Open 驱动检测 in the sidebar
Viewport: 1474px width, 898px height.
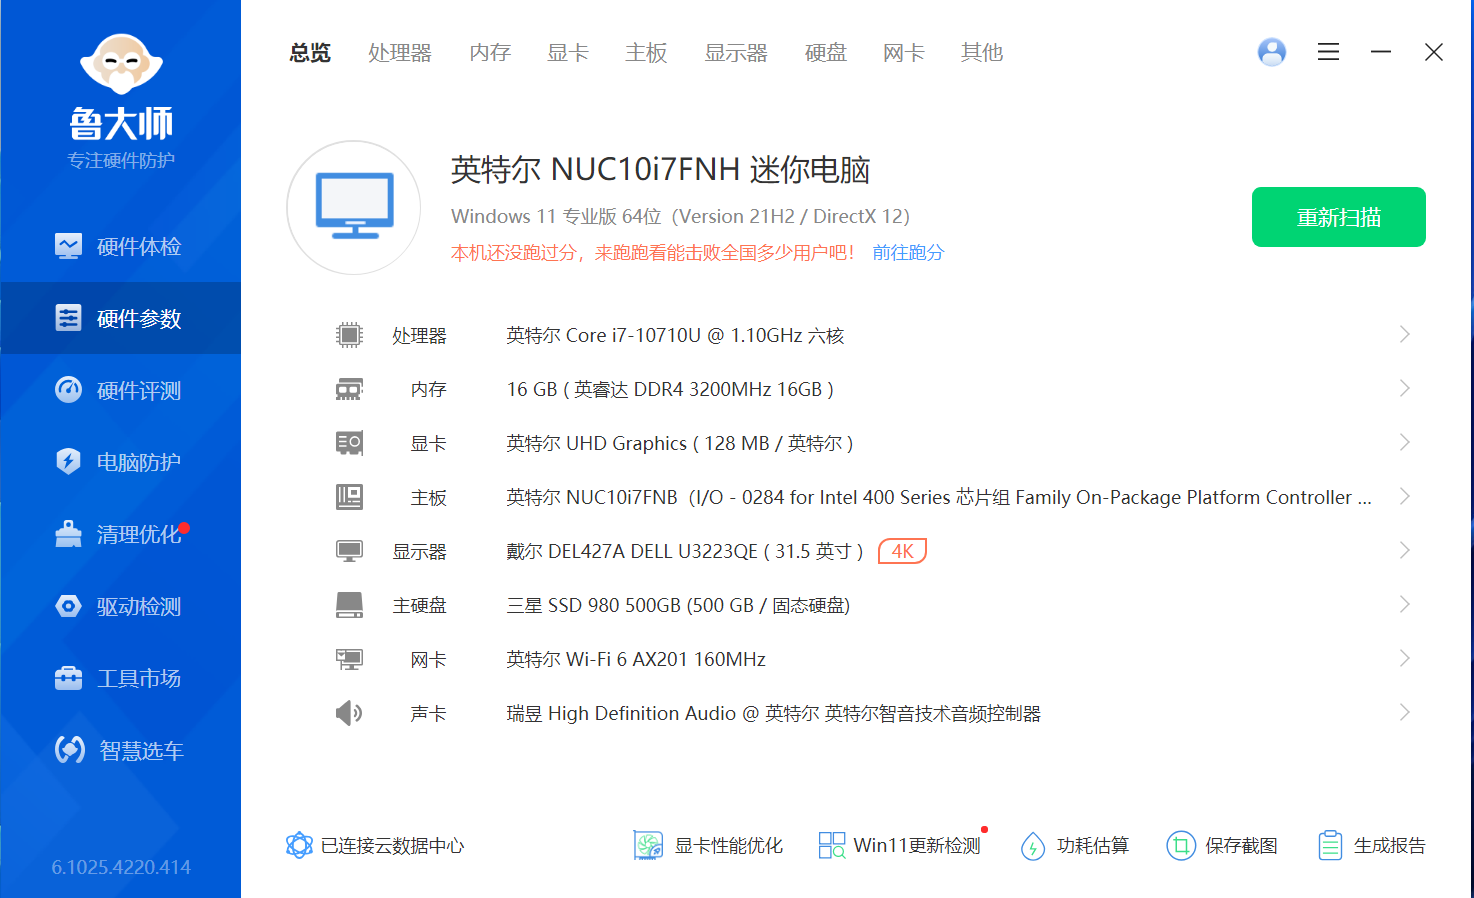click(x=120, y=606)
